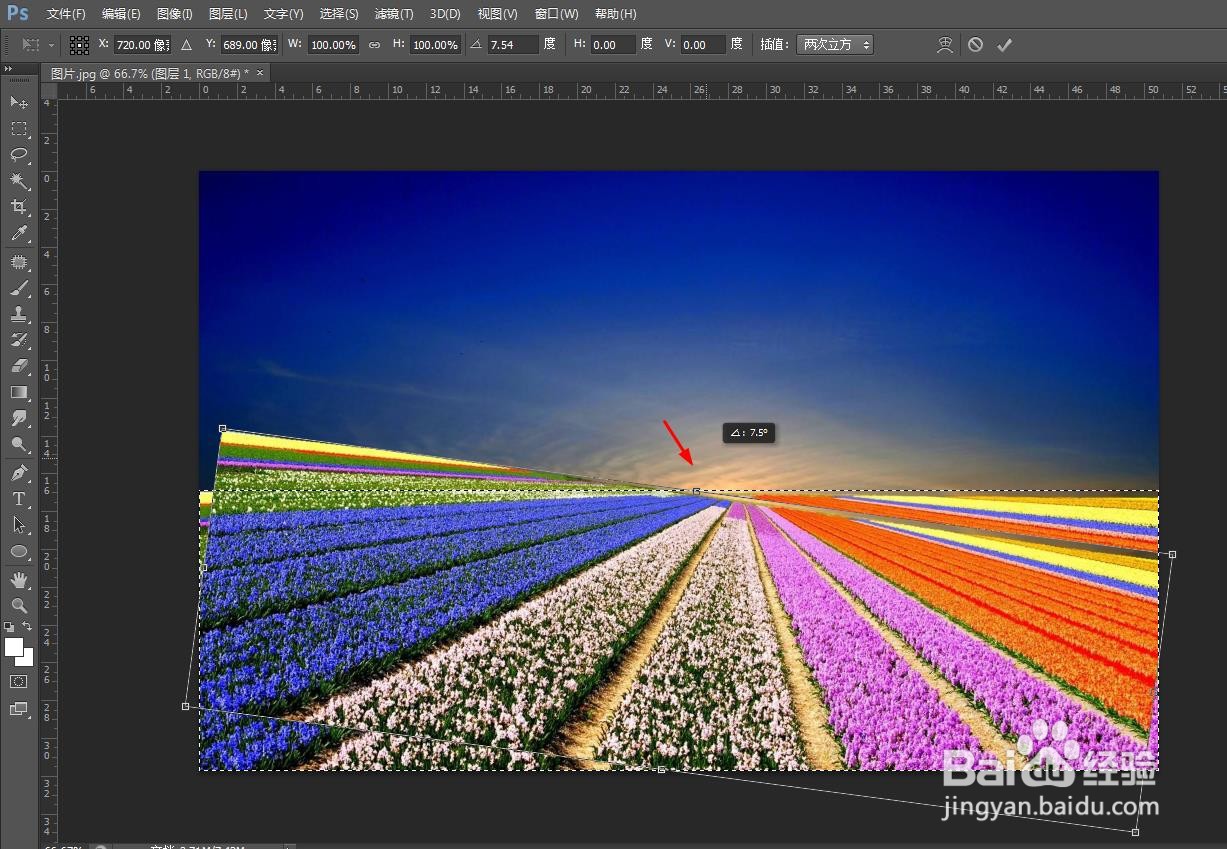Select the Ellipse shape tool

click(19, 551)
